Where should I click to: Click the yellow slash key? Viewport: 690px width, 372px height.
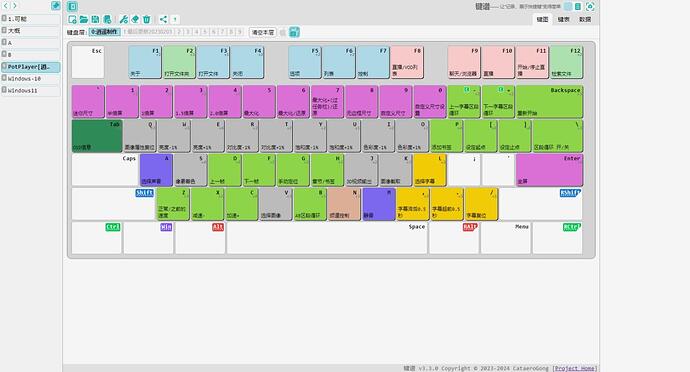coord(481,204)
